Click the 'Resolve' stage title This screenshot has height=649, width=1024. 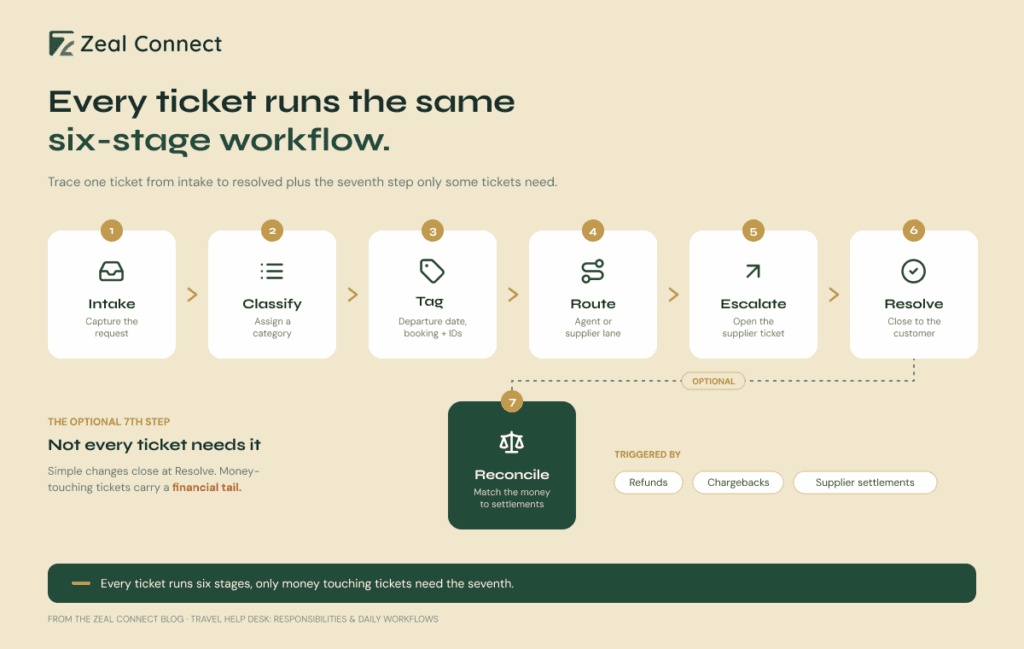click(x=914, y=304)
